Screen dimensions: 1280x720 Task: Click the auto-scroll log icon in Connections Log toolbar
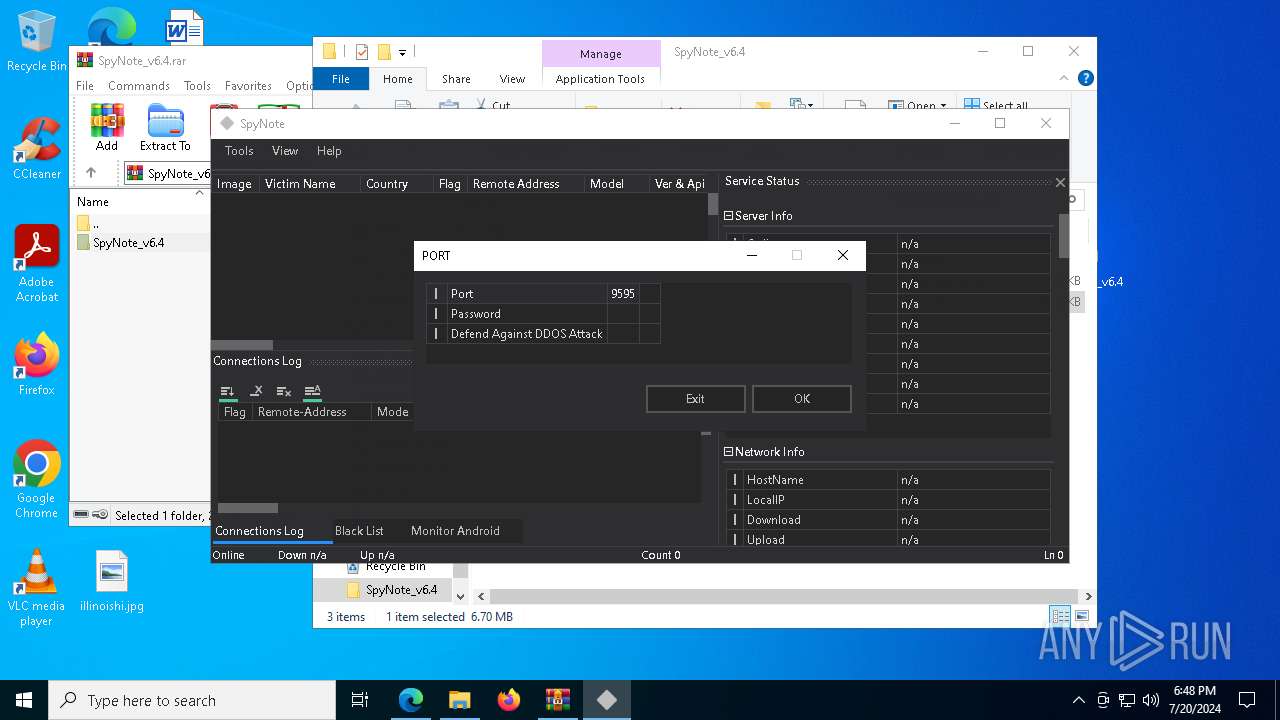pos(228,391)
